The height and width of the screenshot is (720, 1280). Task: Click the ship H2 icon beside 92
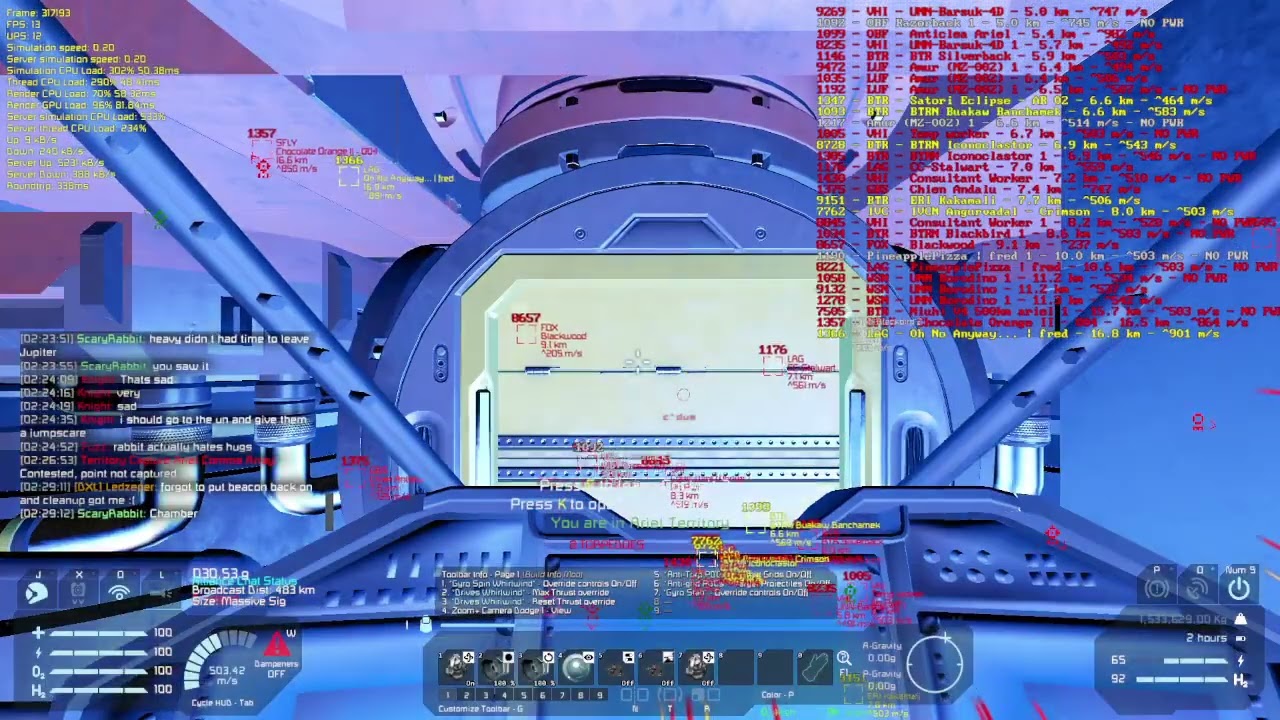click(1240, 680)
